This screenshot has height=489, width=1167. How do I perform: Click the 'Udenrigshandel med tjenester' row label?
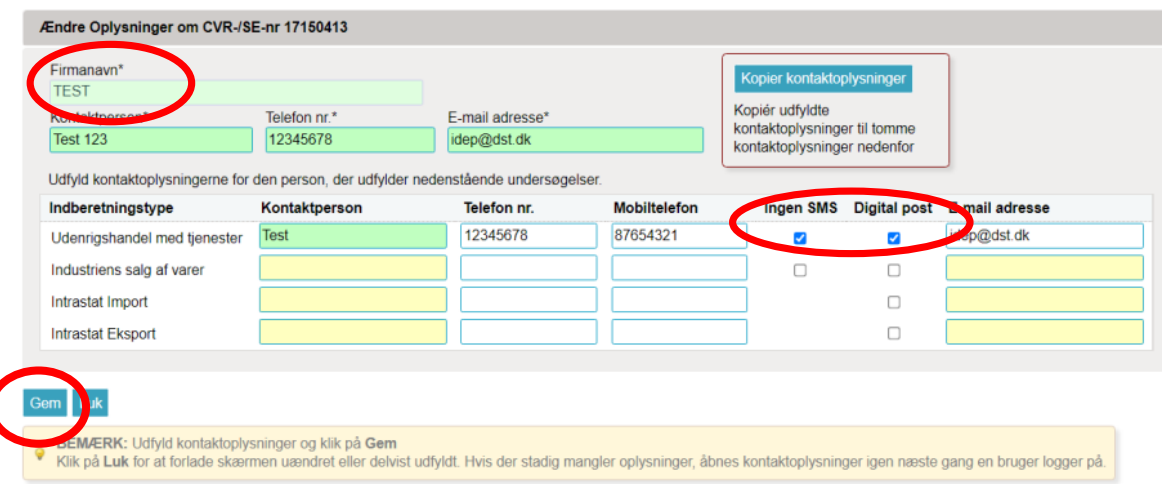[147, 239]
